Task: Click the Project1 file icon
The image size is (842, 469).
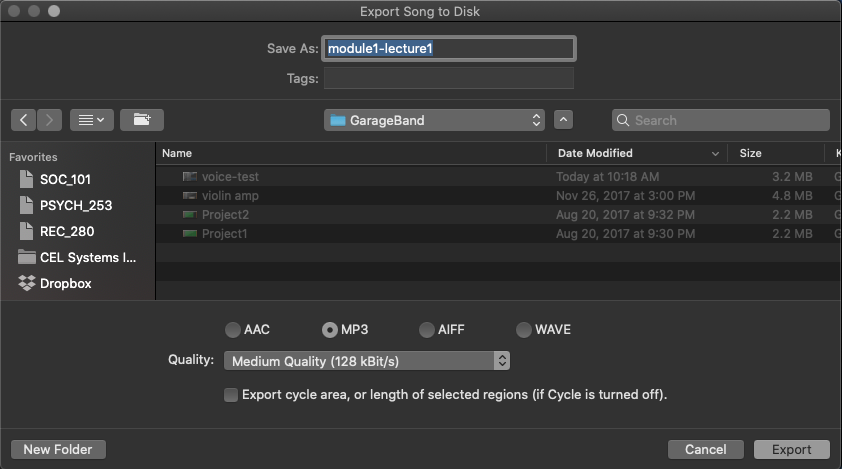Action: (190, 234)
